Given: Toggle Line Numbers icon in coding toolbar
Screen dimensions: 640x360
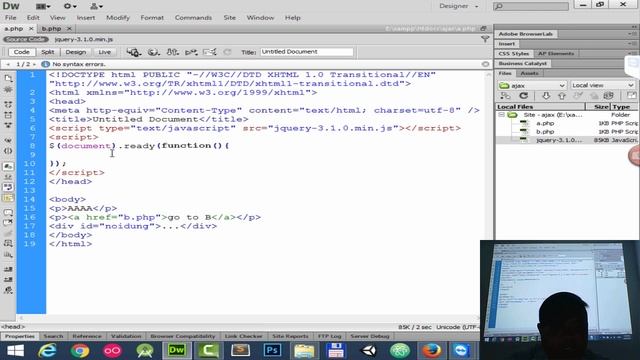Looking at the screenshot, I should point(8,167).
